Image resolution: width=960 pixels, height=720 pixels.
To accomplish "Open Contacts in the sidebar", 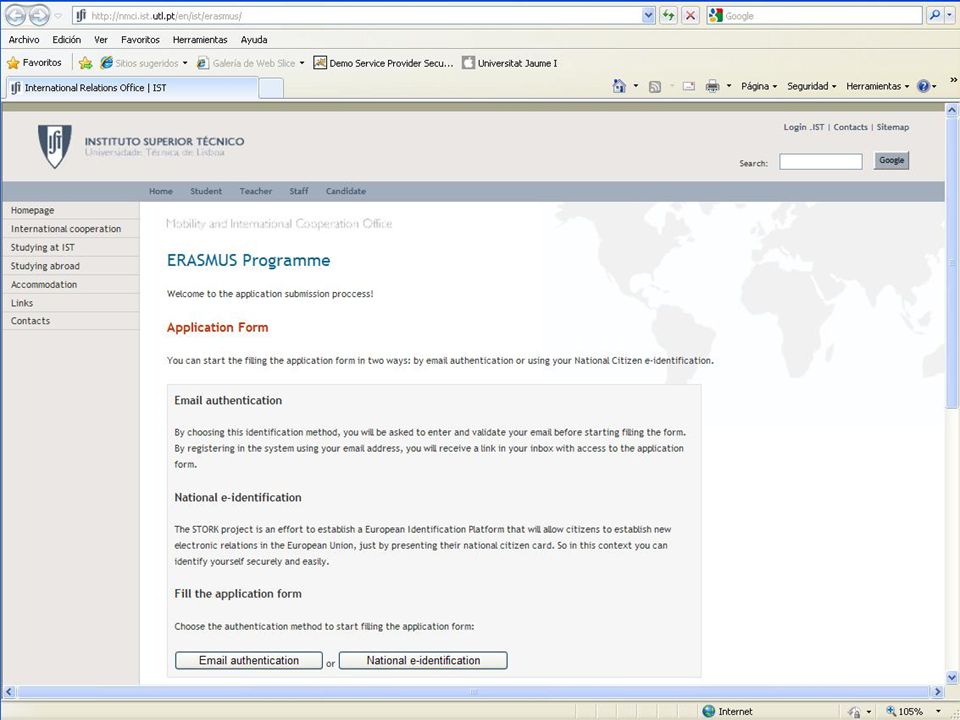I will 70,321.
